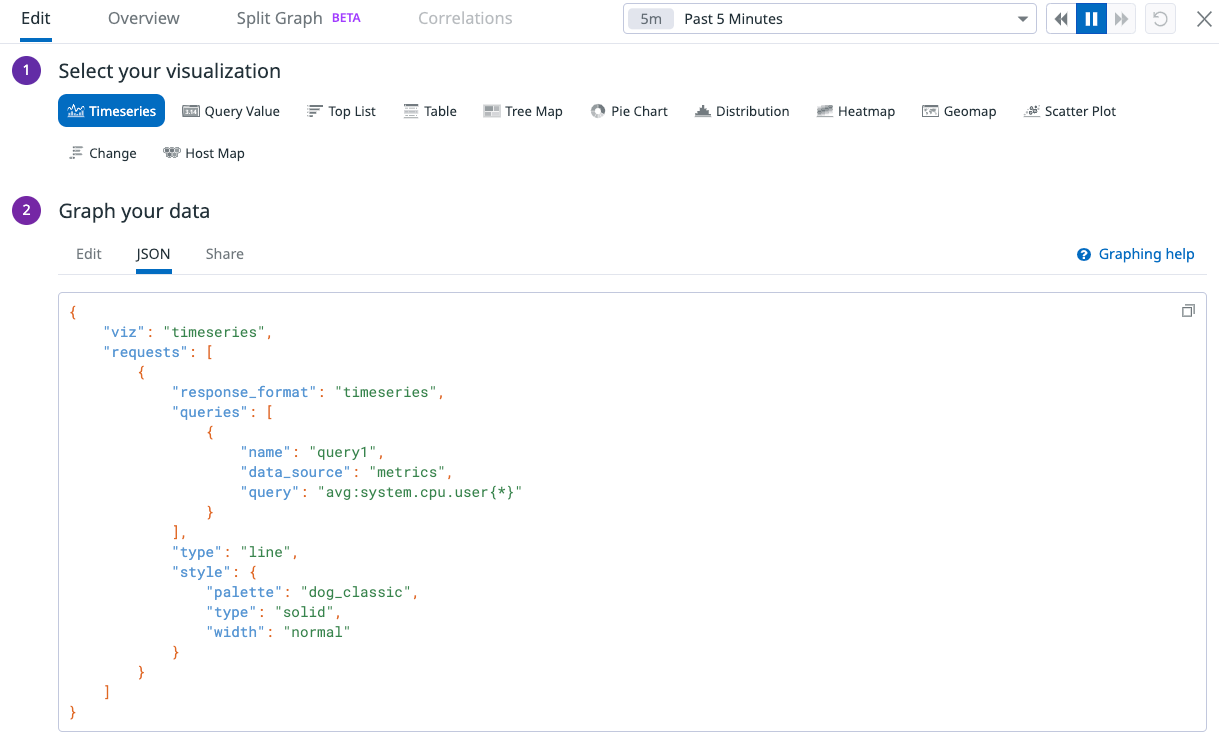The width and height of the screenshot is (1219, 735).
Task: Close the graph editor
Action: 1204,19
